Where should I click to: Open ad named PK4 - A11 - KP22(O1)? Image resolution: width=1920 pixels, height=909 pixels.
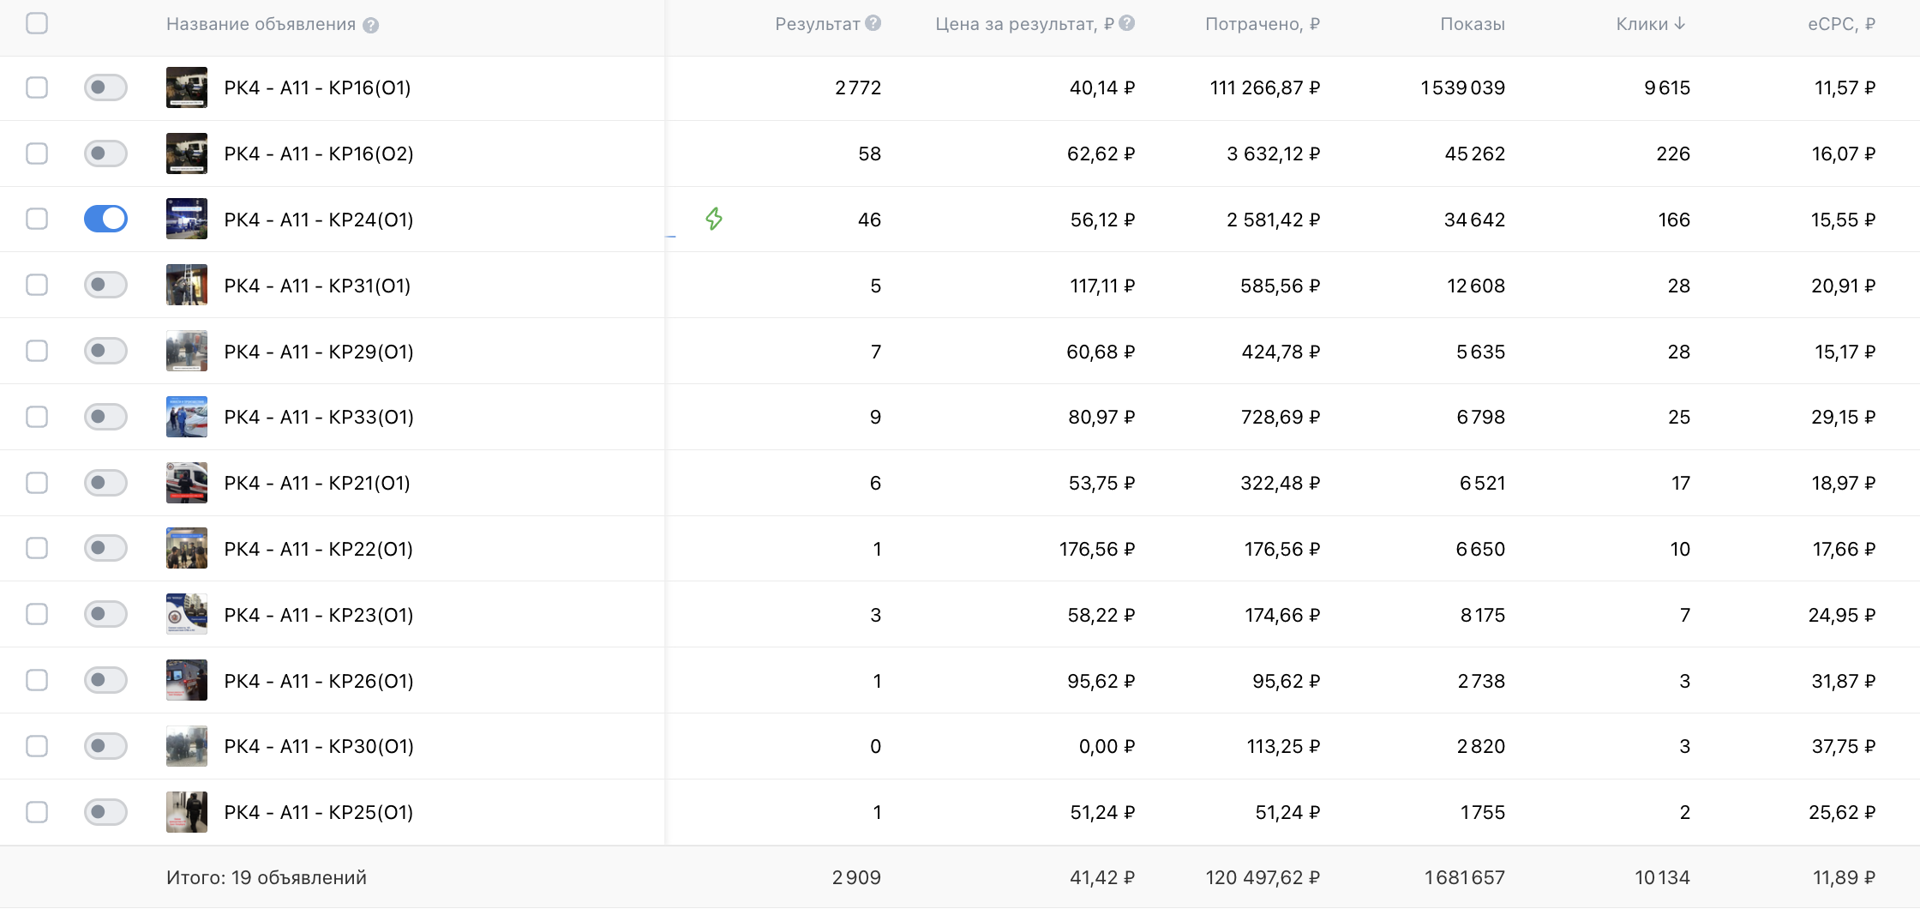[x=318, y=549]
